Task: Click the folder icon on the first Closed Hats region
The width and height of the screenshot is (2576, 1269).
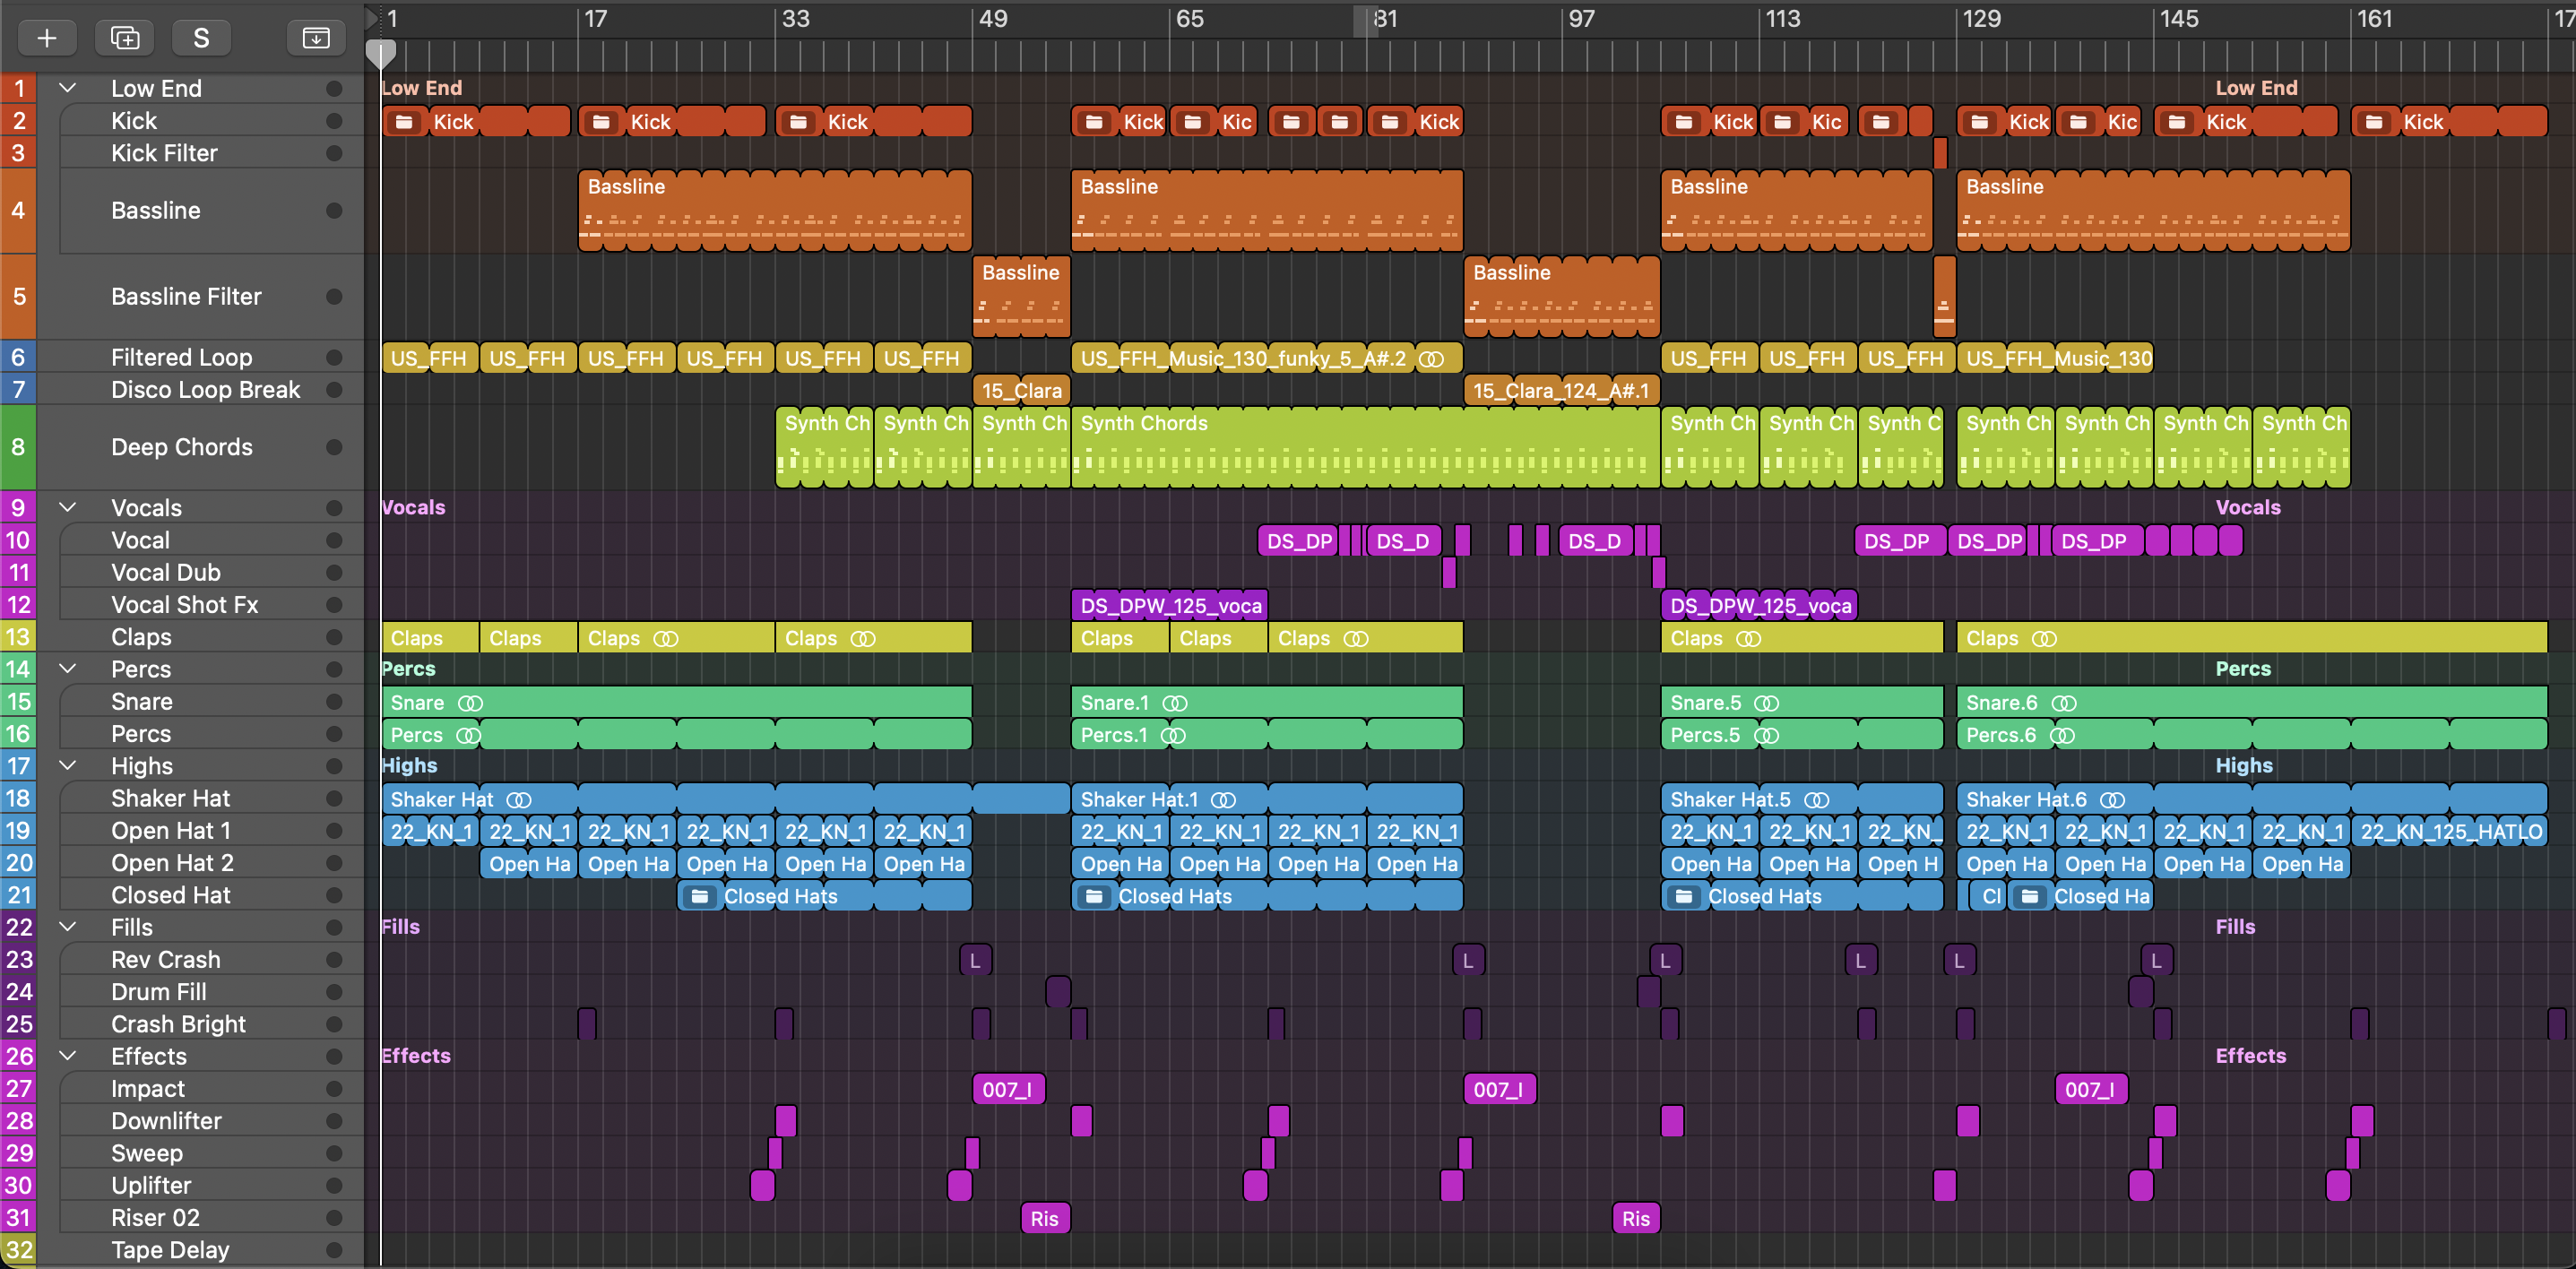Action: 700,897
